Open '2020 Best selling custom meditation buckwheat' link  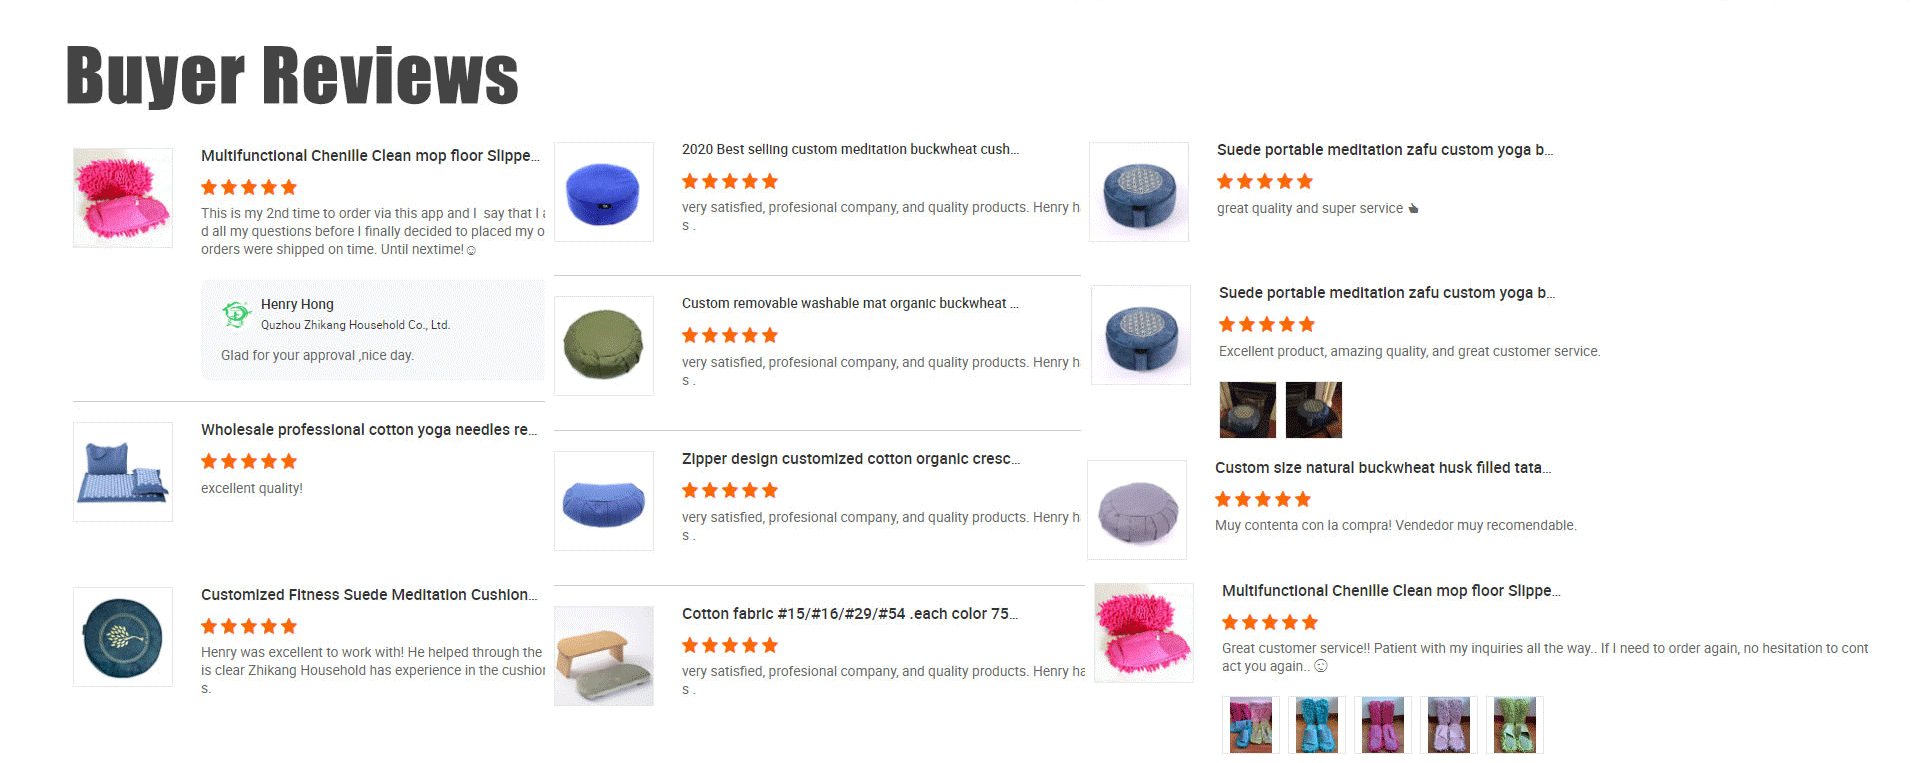coord(851,150)
